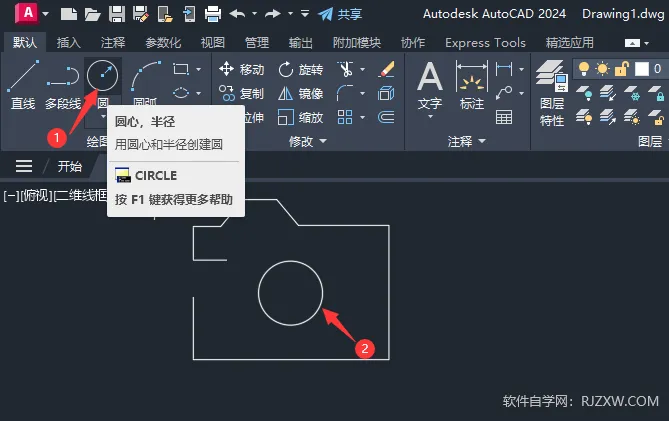
Task: Select the explode tool icon
Action: click(386, 93)
